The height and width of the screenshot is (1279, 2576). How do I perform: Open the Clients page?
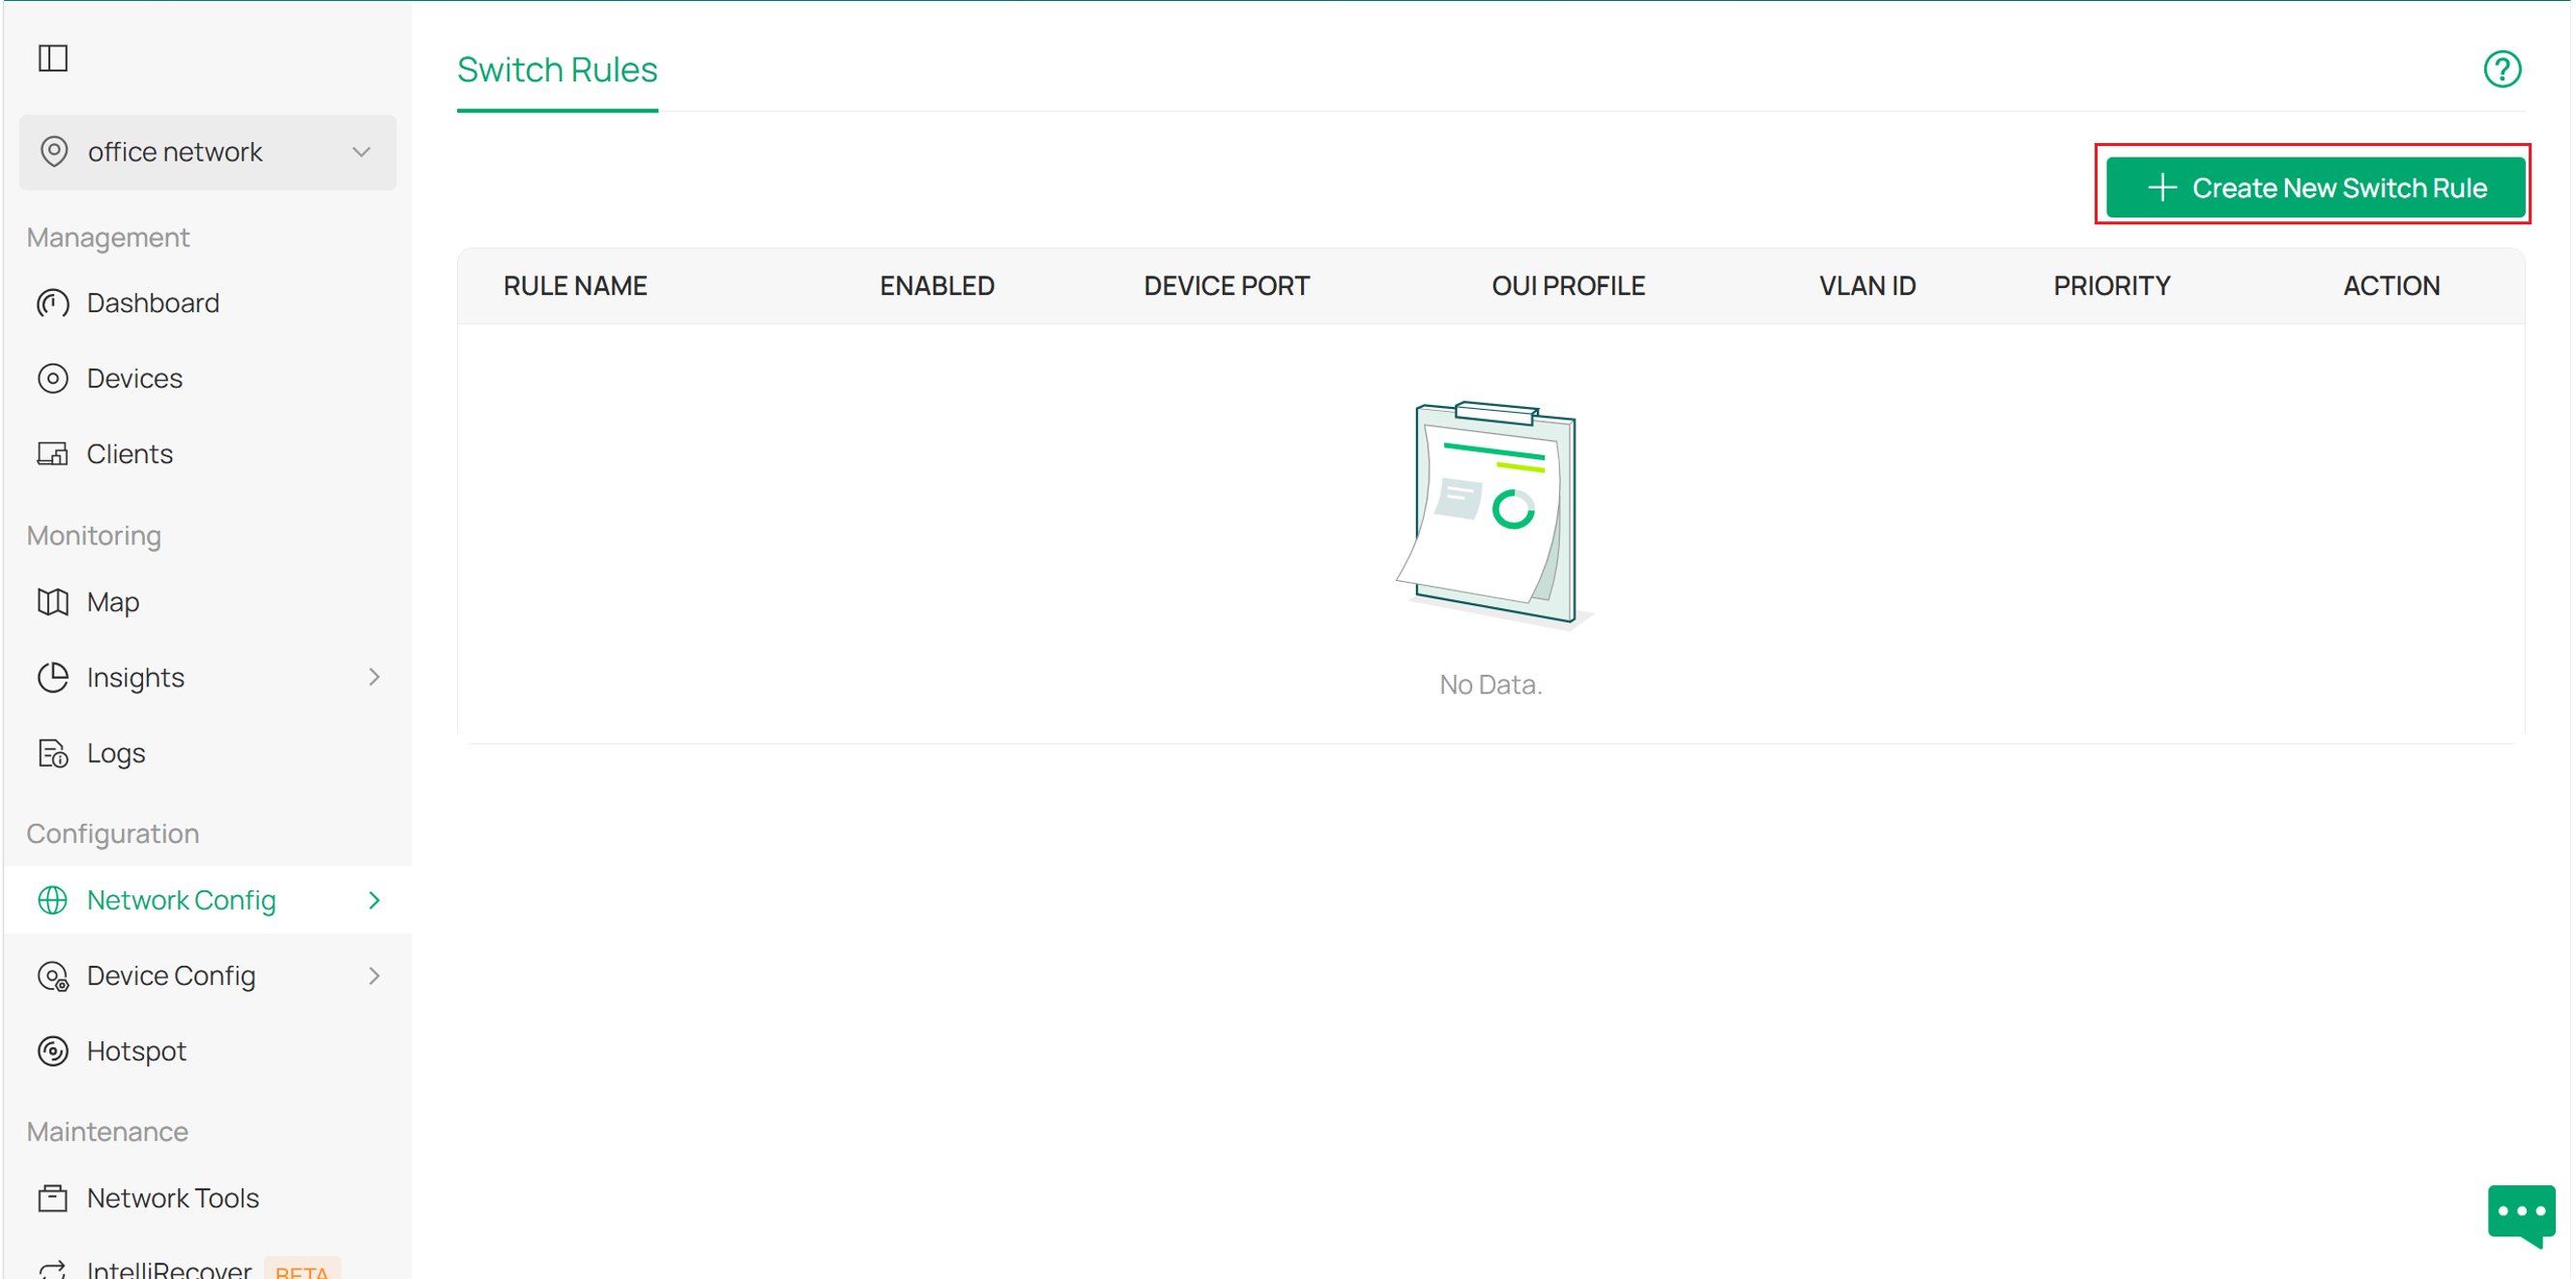pyautogui.click(x=130, y=454)
